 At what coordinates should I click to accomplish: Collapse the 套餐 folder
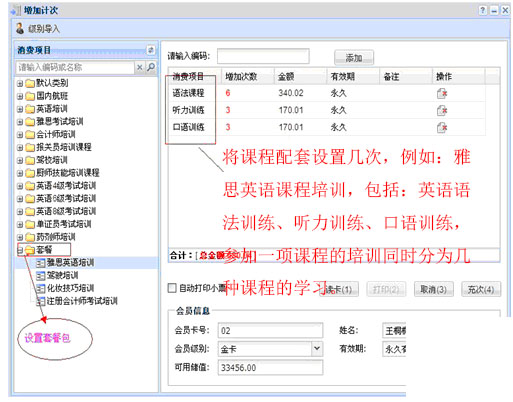point(20,250)
